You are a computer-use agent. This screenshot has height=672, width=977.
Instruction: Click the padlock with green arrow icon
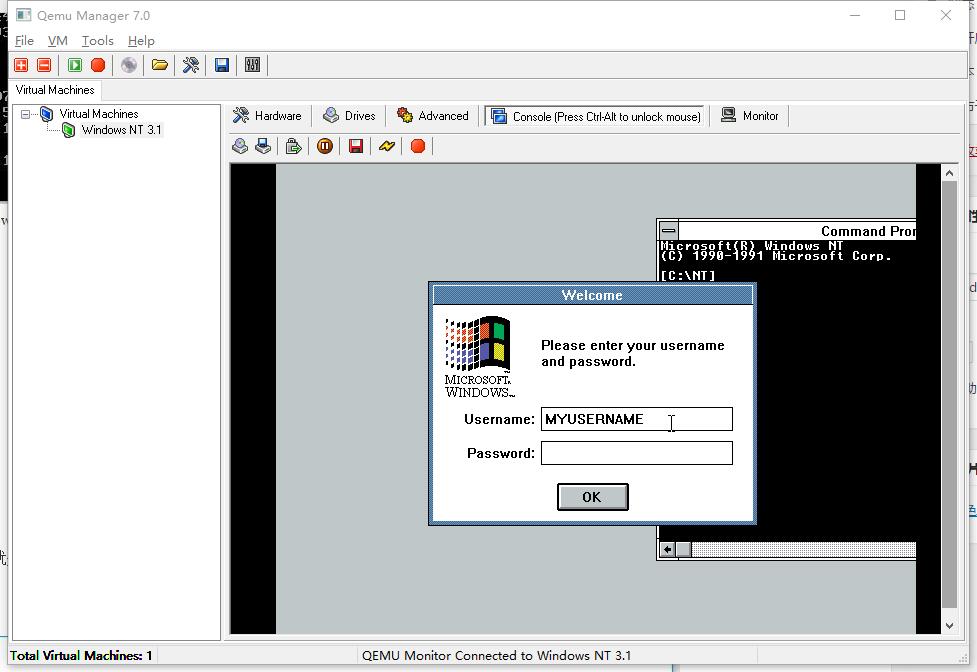(x=293, y=146)
